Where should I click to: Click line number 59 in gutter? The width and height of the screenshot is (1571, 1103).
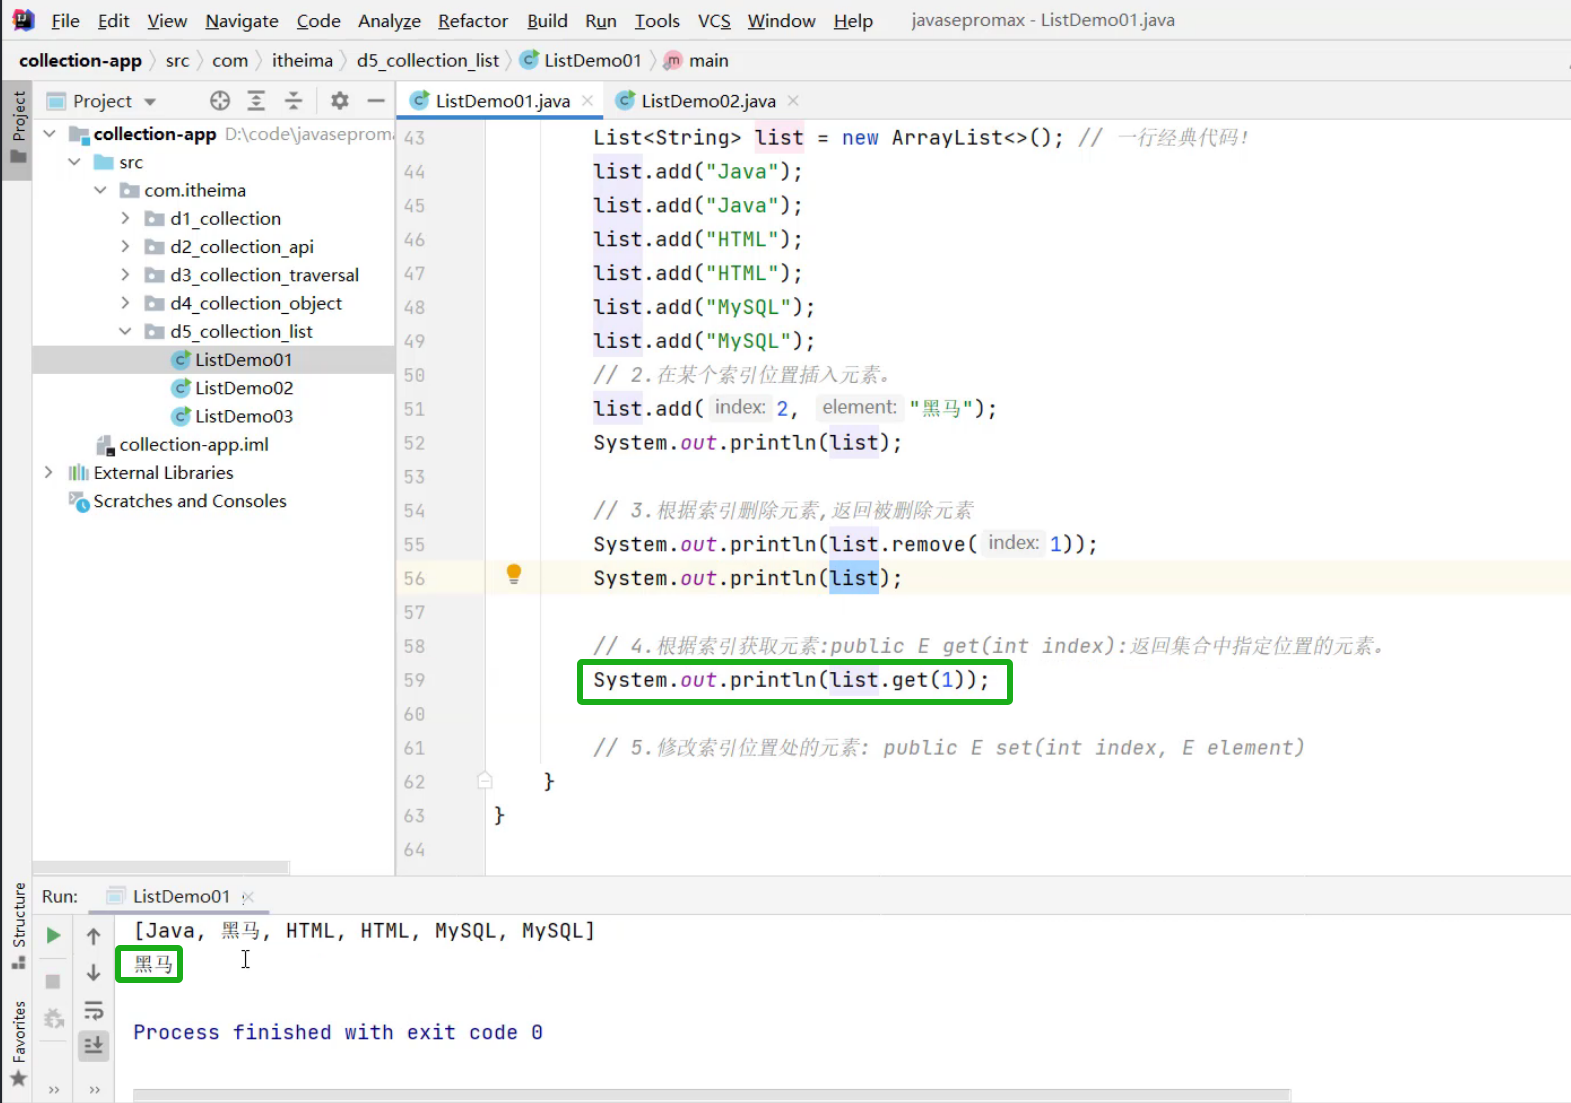click(414, 680)
